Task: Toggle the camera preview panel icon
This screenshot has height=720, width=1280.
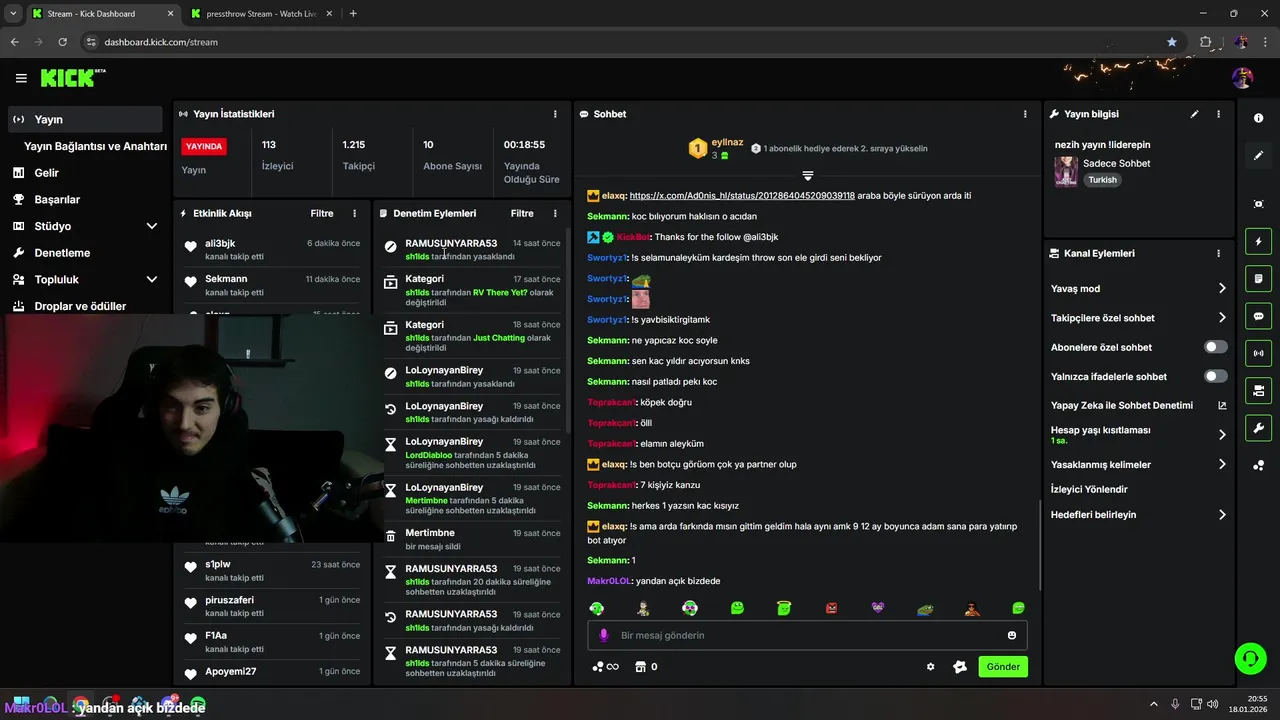Action: 1258,390
